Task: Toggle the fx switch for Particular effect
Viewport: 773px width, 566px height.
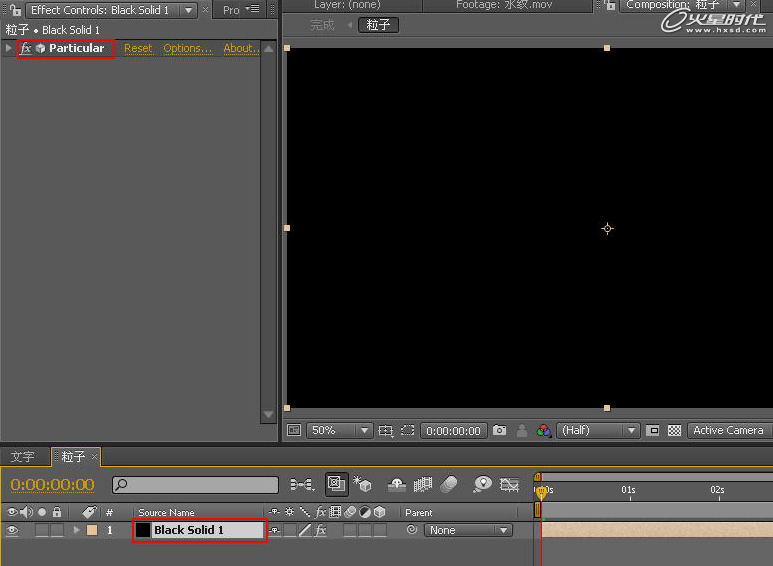Action: pyautogui.click(x=26, y=48)
